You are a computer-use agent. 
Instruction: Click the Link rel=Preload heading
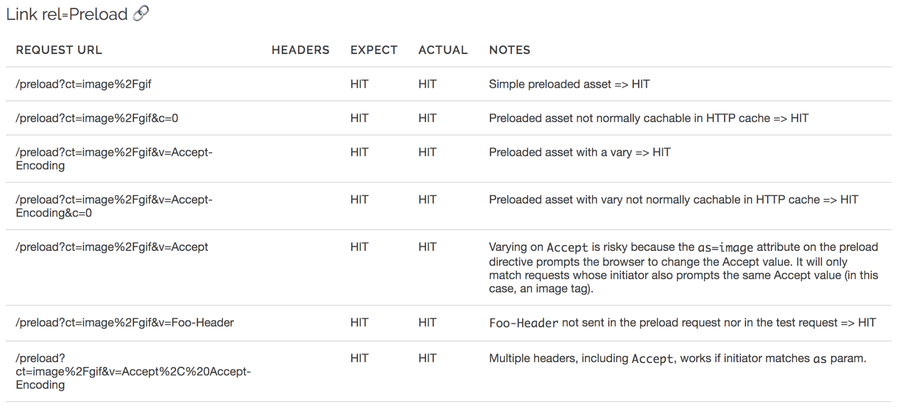67,14
